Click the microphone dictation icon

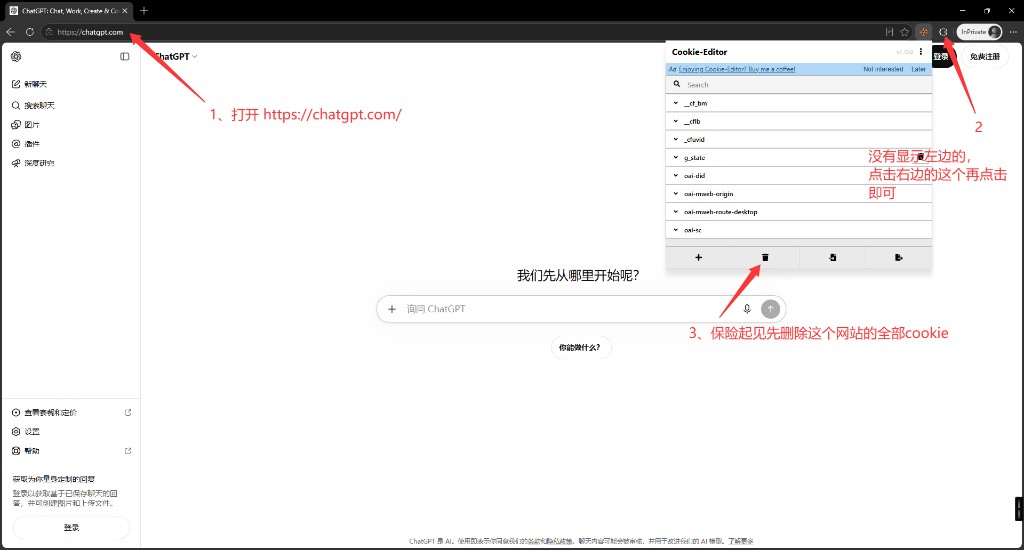pos(747,309)
